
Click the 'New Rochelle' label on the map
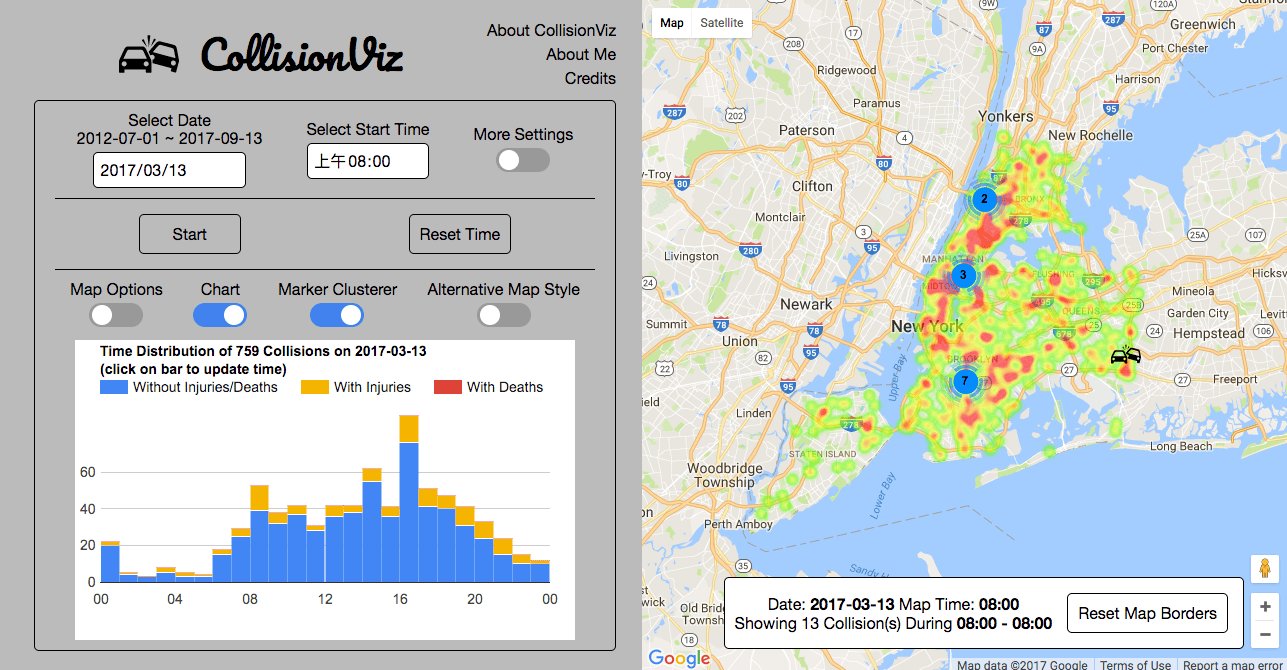1090,135
